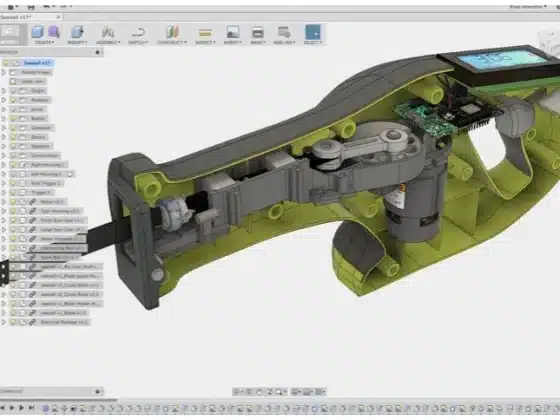Click the Construct plane icon
The width and height of the screenshot is (560, 420).
coord(172,32)
